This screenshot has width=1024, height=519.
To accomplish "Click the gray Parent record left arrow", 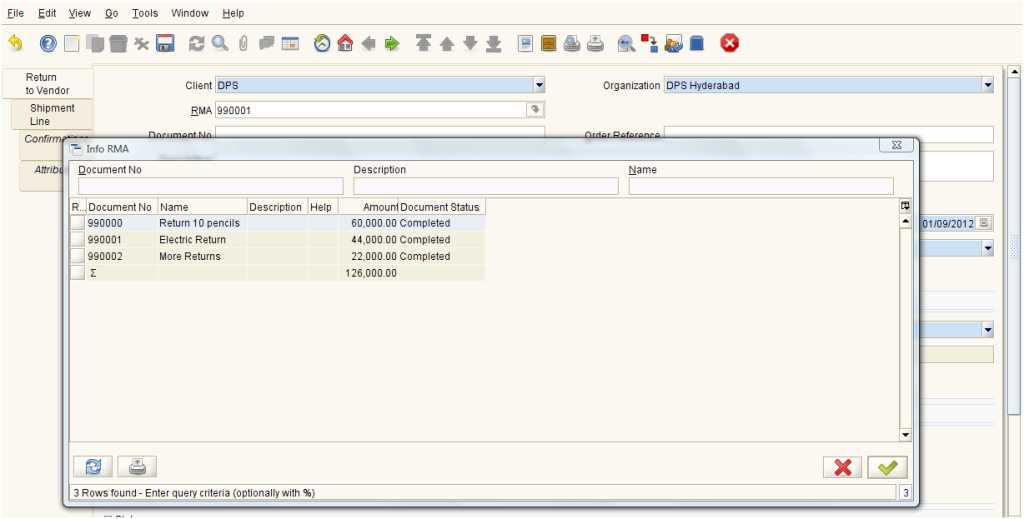I will click(x=368, y=44).
